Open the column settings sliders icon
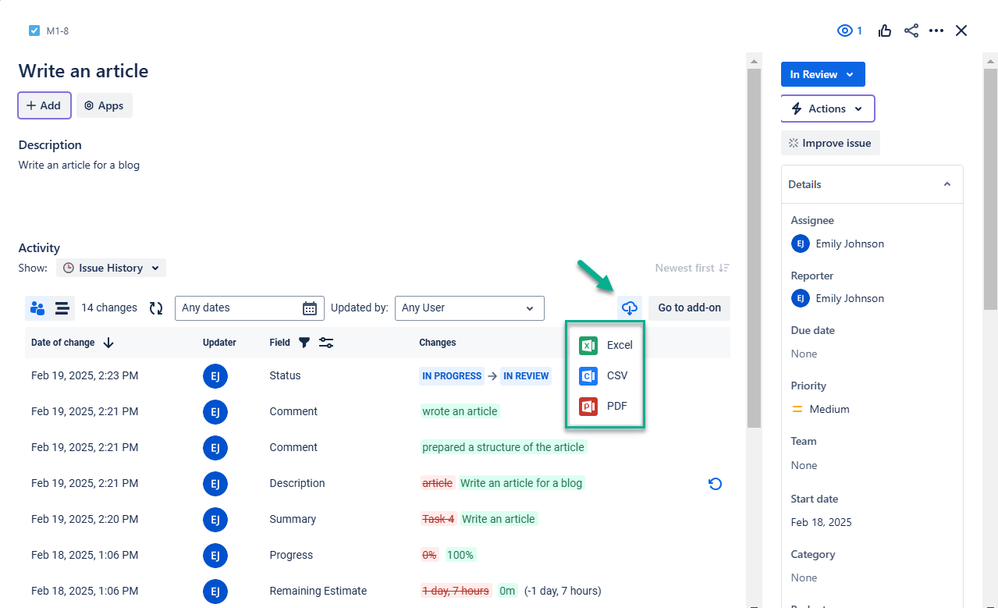 click(325, 342)
